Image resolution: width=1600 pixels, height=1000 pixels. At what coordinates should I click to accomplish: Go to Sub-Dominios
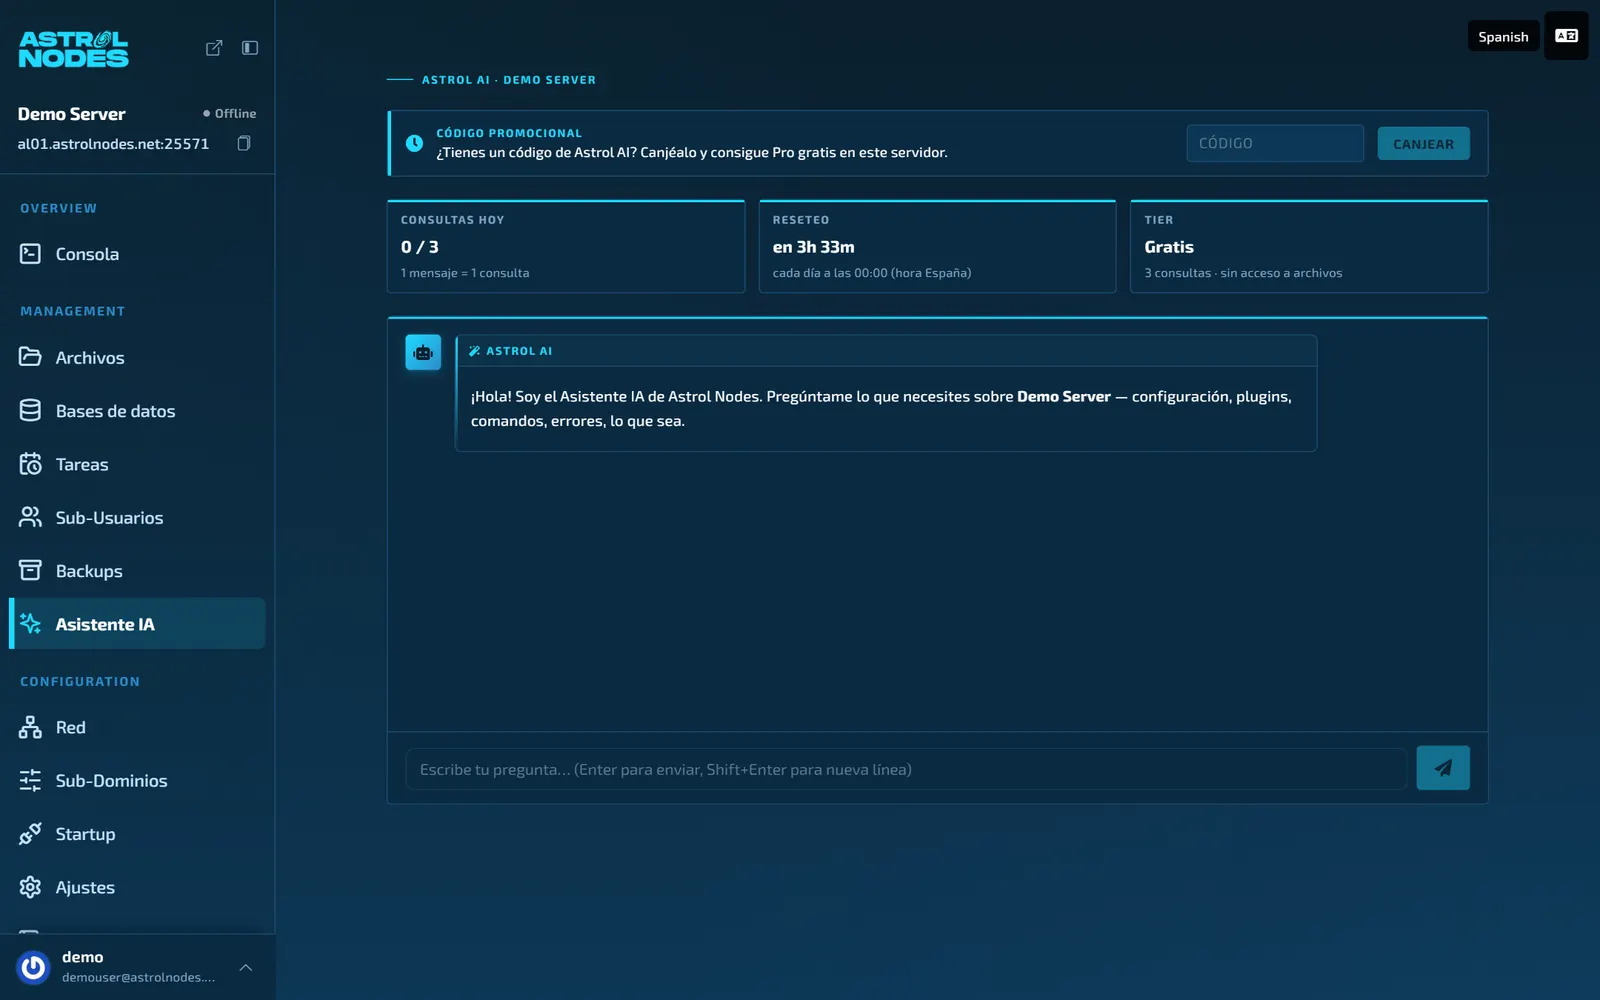(x=137, y=781)
